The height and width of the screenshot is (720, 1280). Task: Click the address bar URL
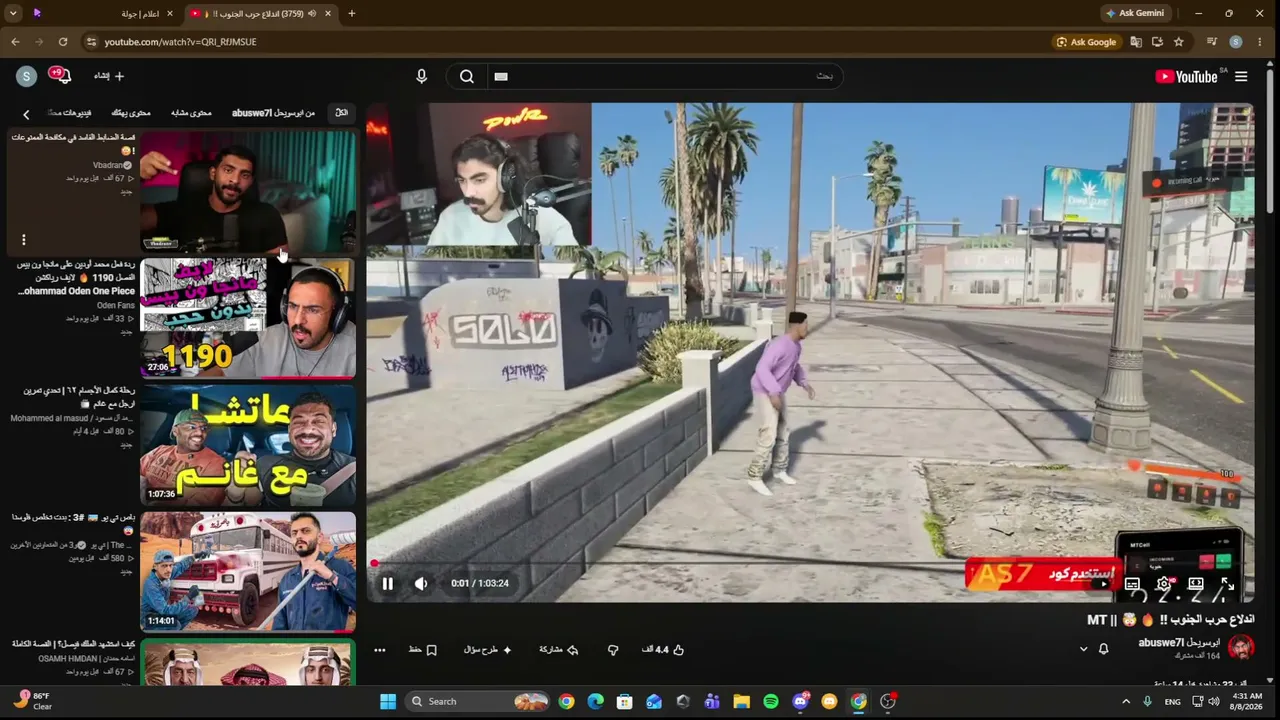180,42
